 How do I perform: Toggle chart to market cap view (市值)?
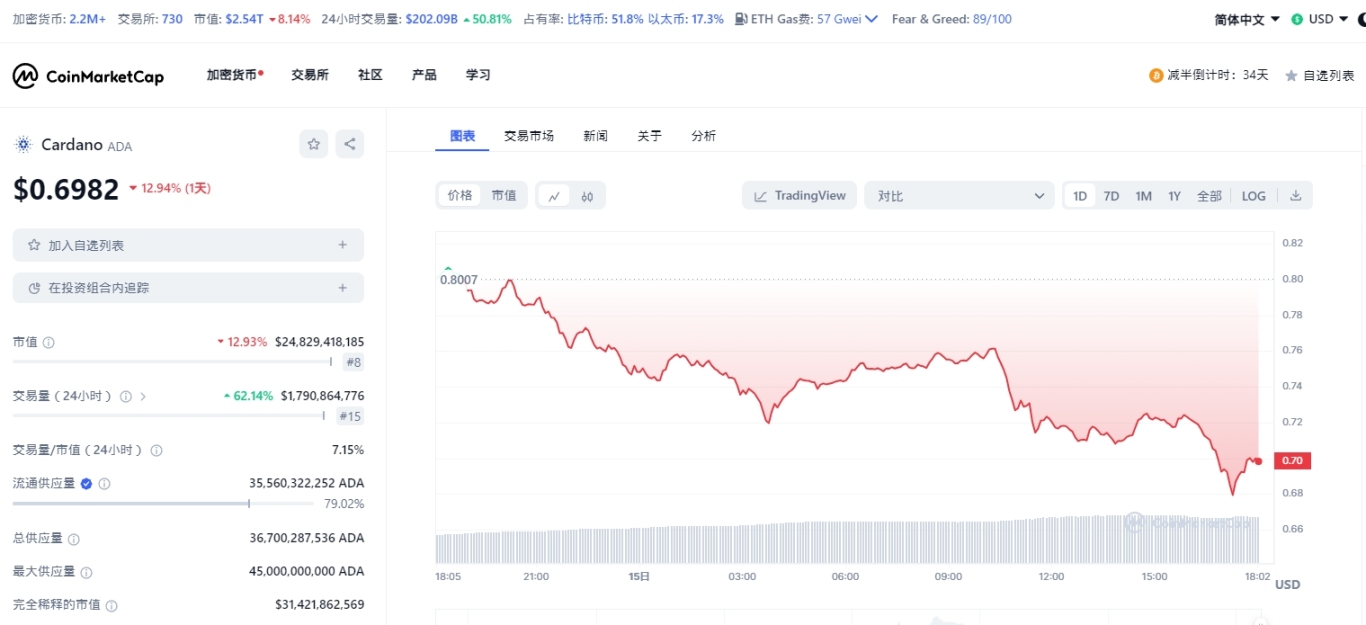(x=504, y=196)
